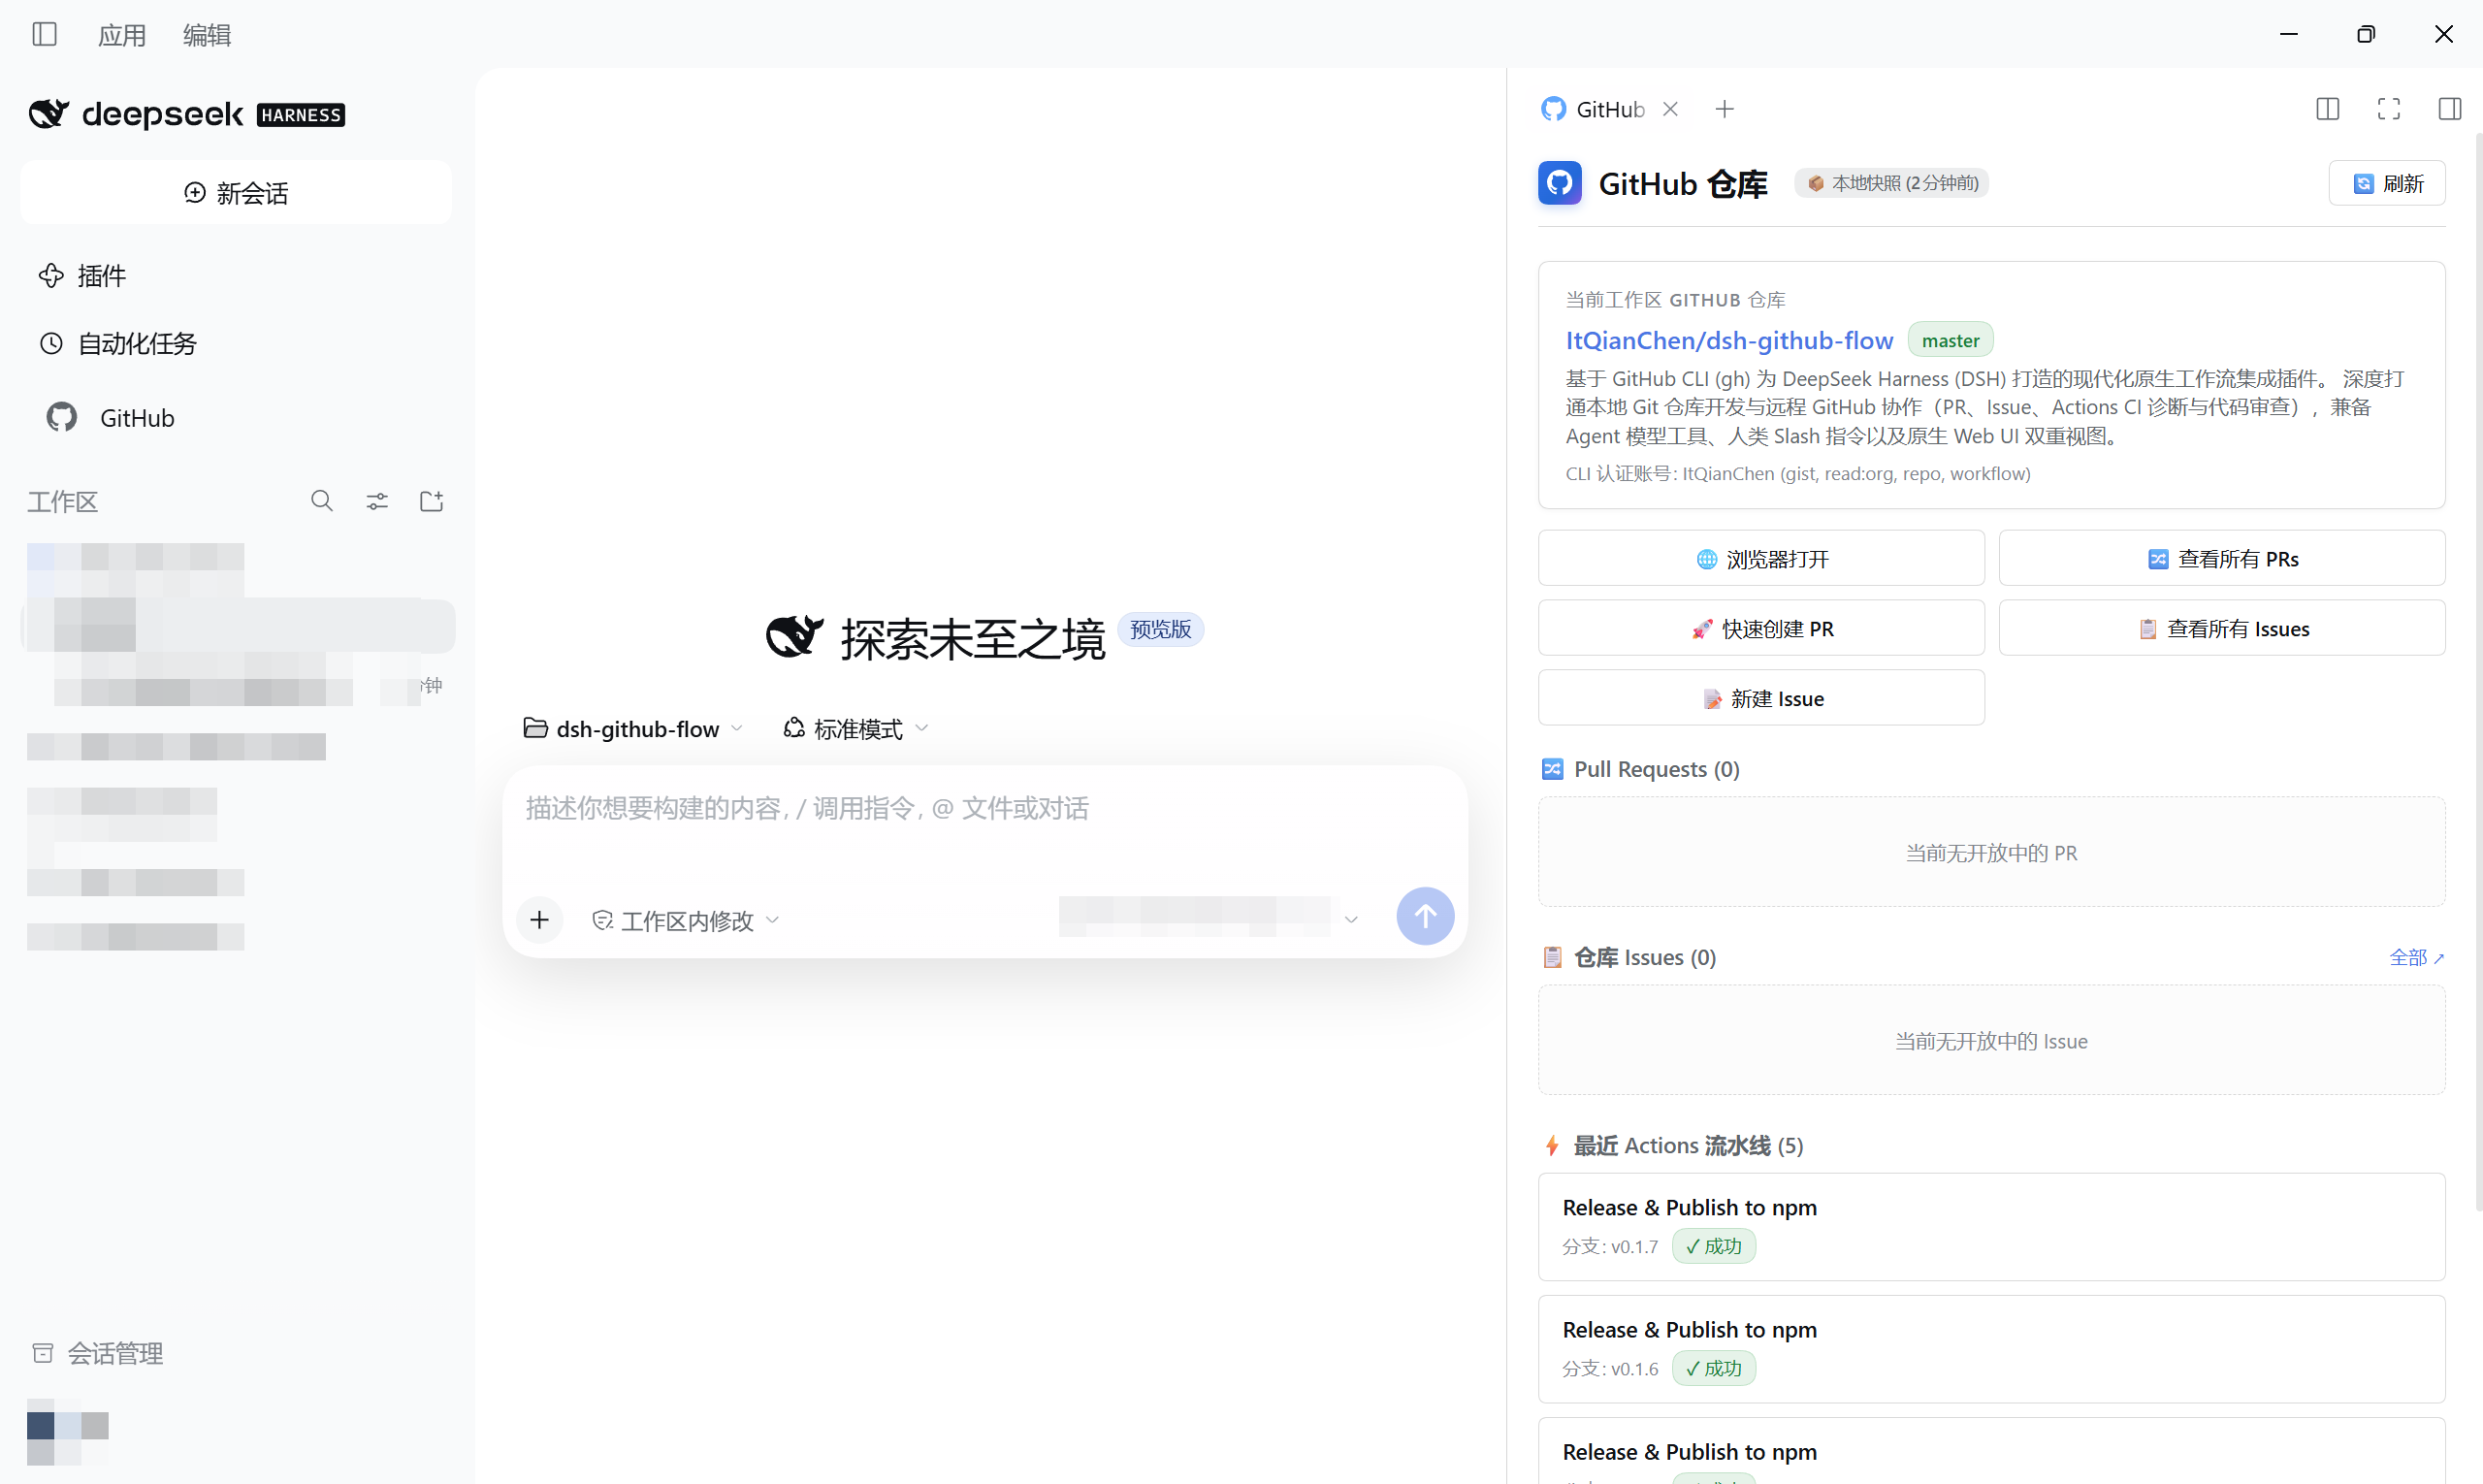This screenshot has height=1484, width=2483.
Task: Click the right panel vertical scrollbar
Action: click(x=2477, y=670)
